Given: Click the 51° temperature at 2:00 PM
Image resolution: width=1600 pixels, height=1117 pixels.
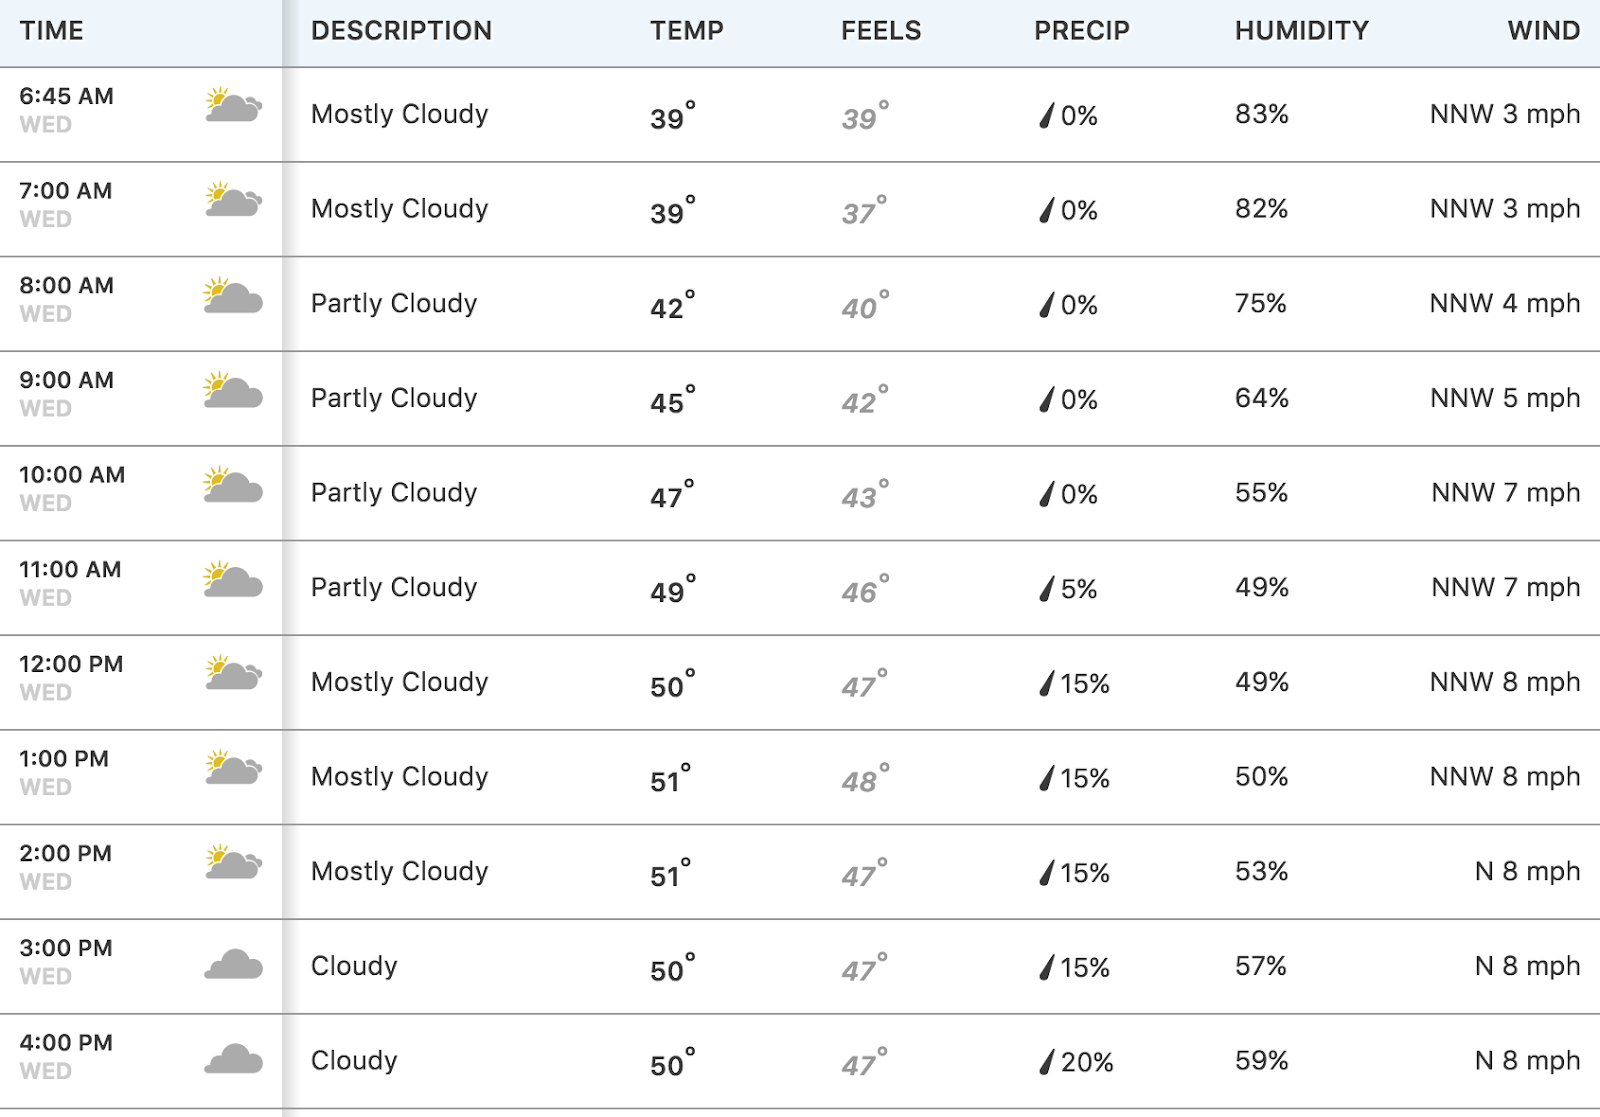Looking at the screenshot, I should (670, 874).
